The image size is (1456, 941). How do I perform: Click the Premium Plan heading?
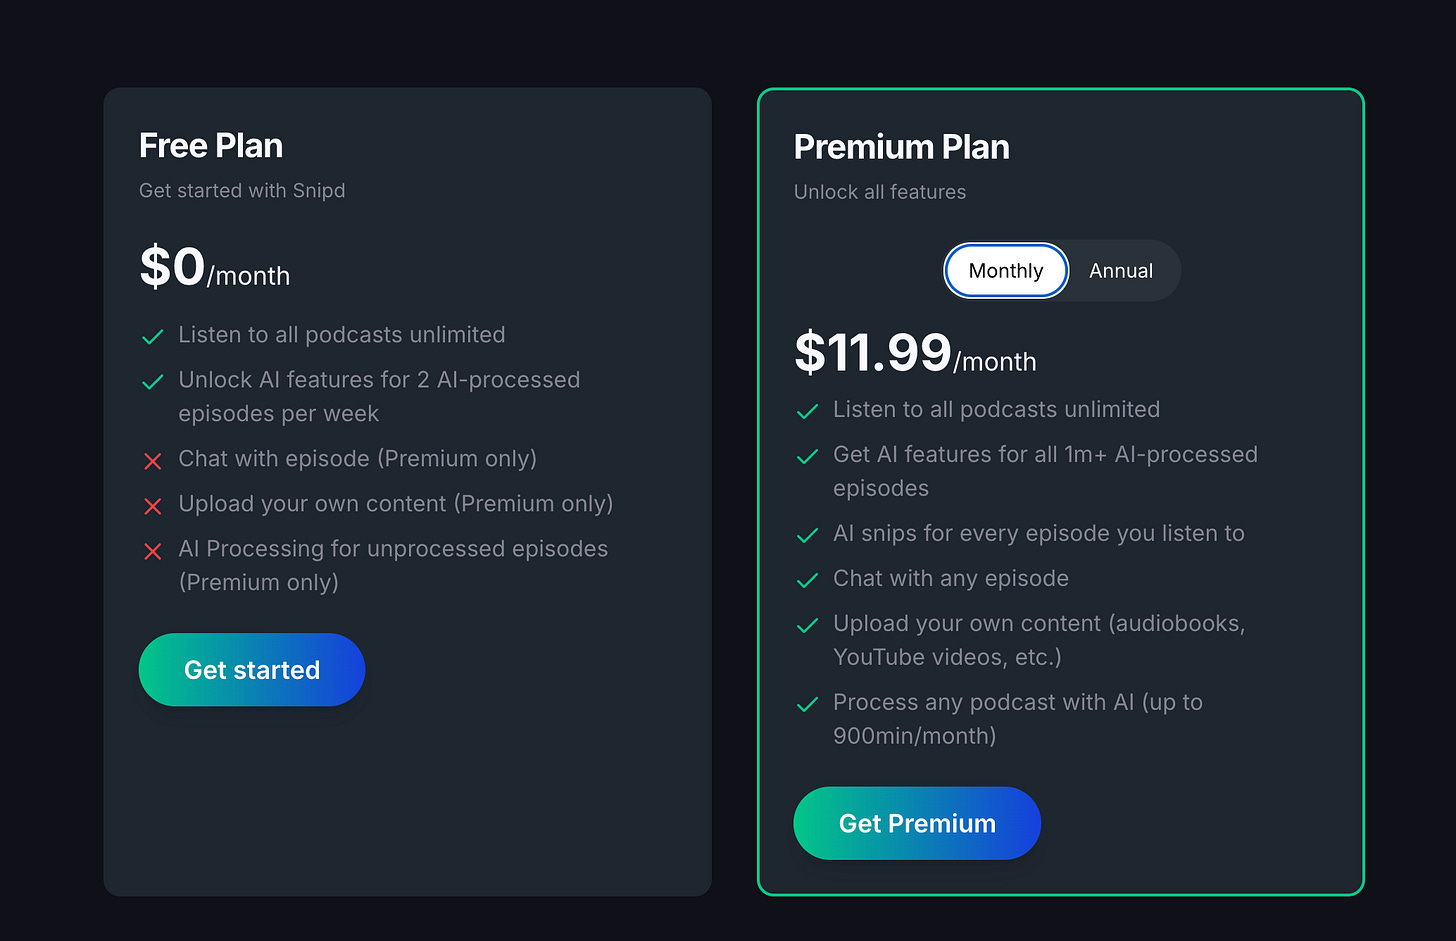point(901,147)
